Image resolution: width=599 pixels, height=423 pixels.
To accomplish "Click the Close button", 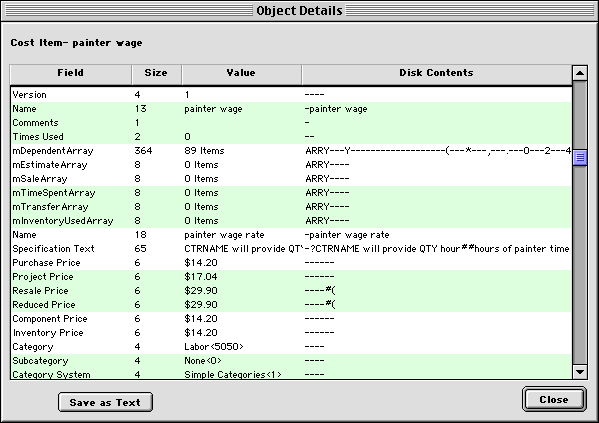I will tap(554, 400).
